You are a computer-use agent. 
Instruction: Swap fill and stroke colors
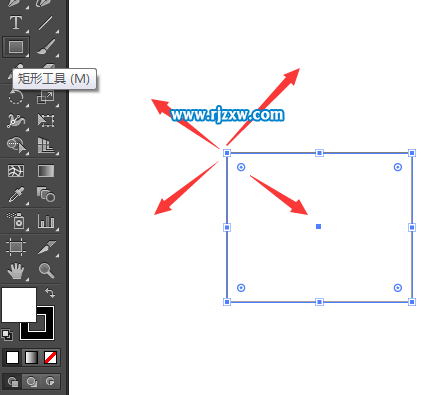coord(50,293)
